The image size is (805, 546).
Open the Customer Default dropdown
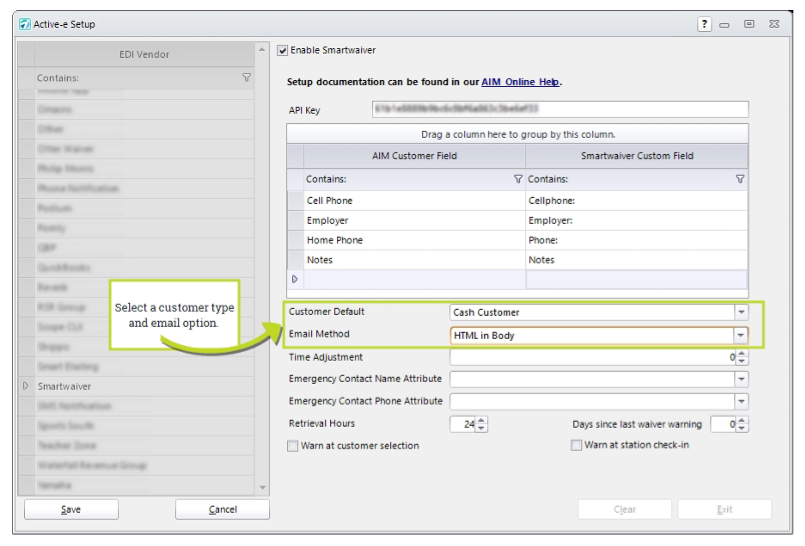(741, 312)
